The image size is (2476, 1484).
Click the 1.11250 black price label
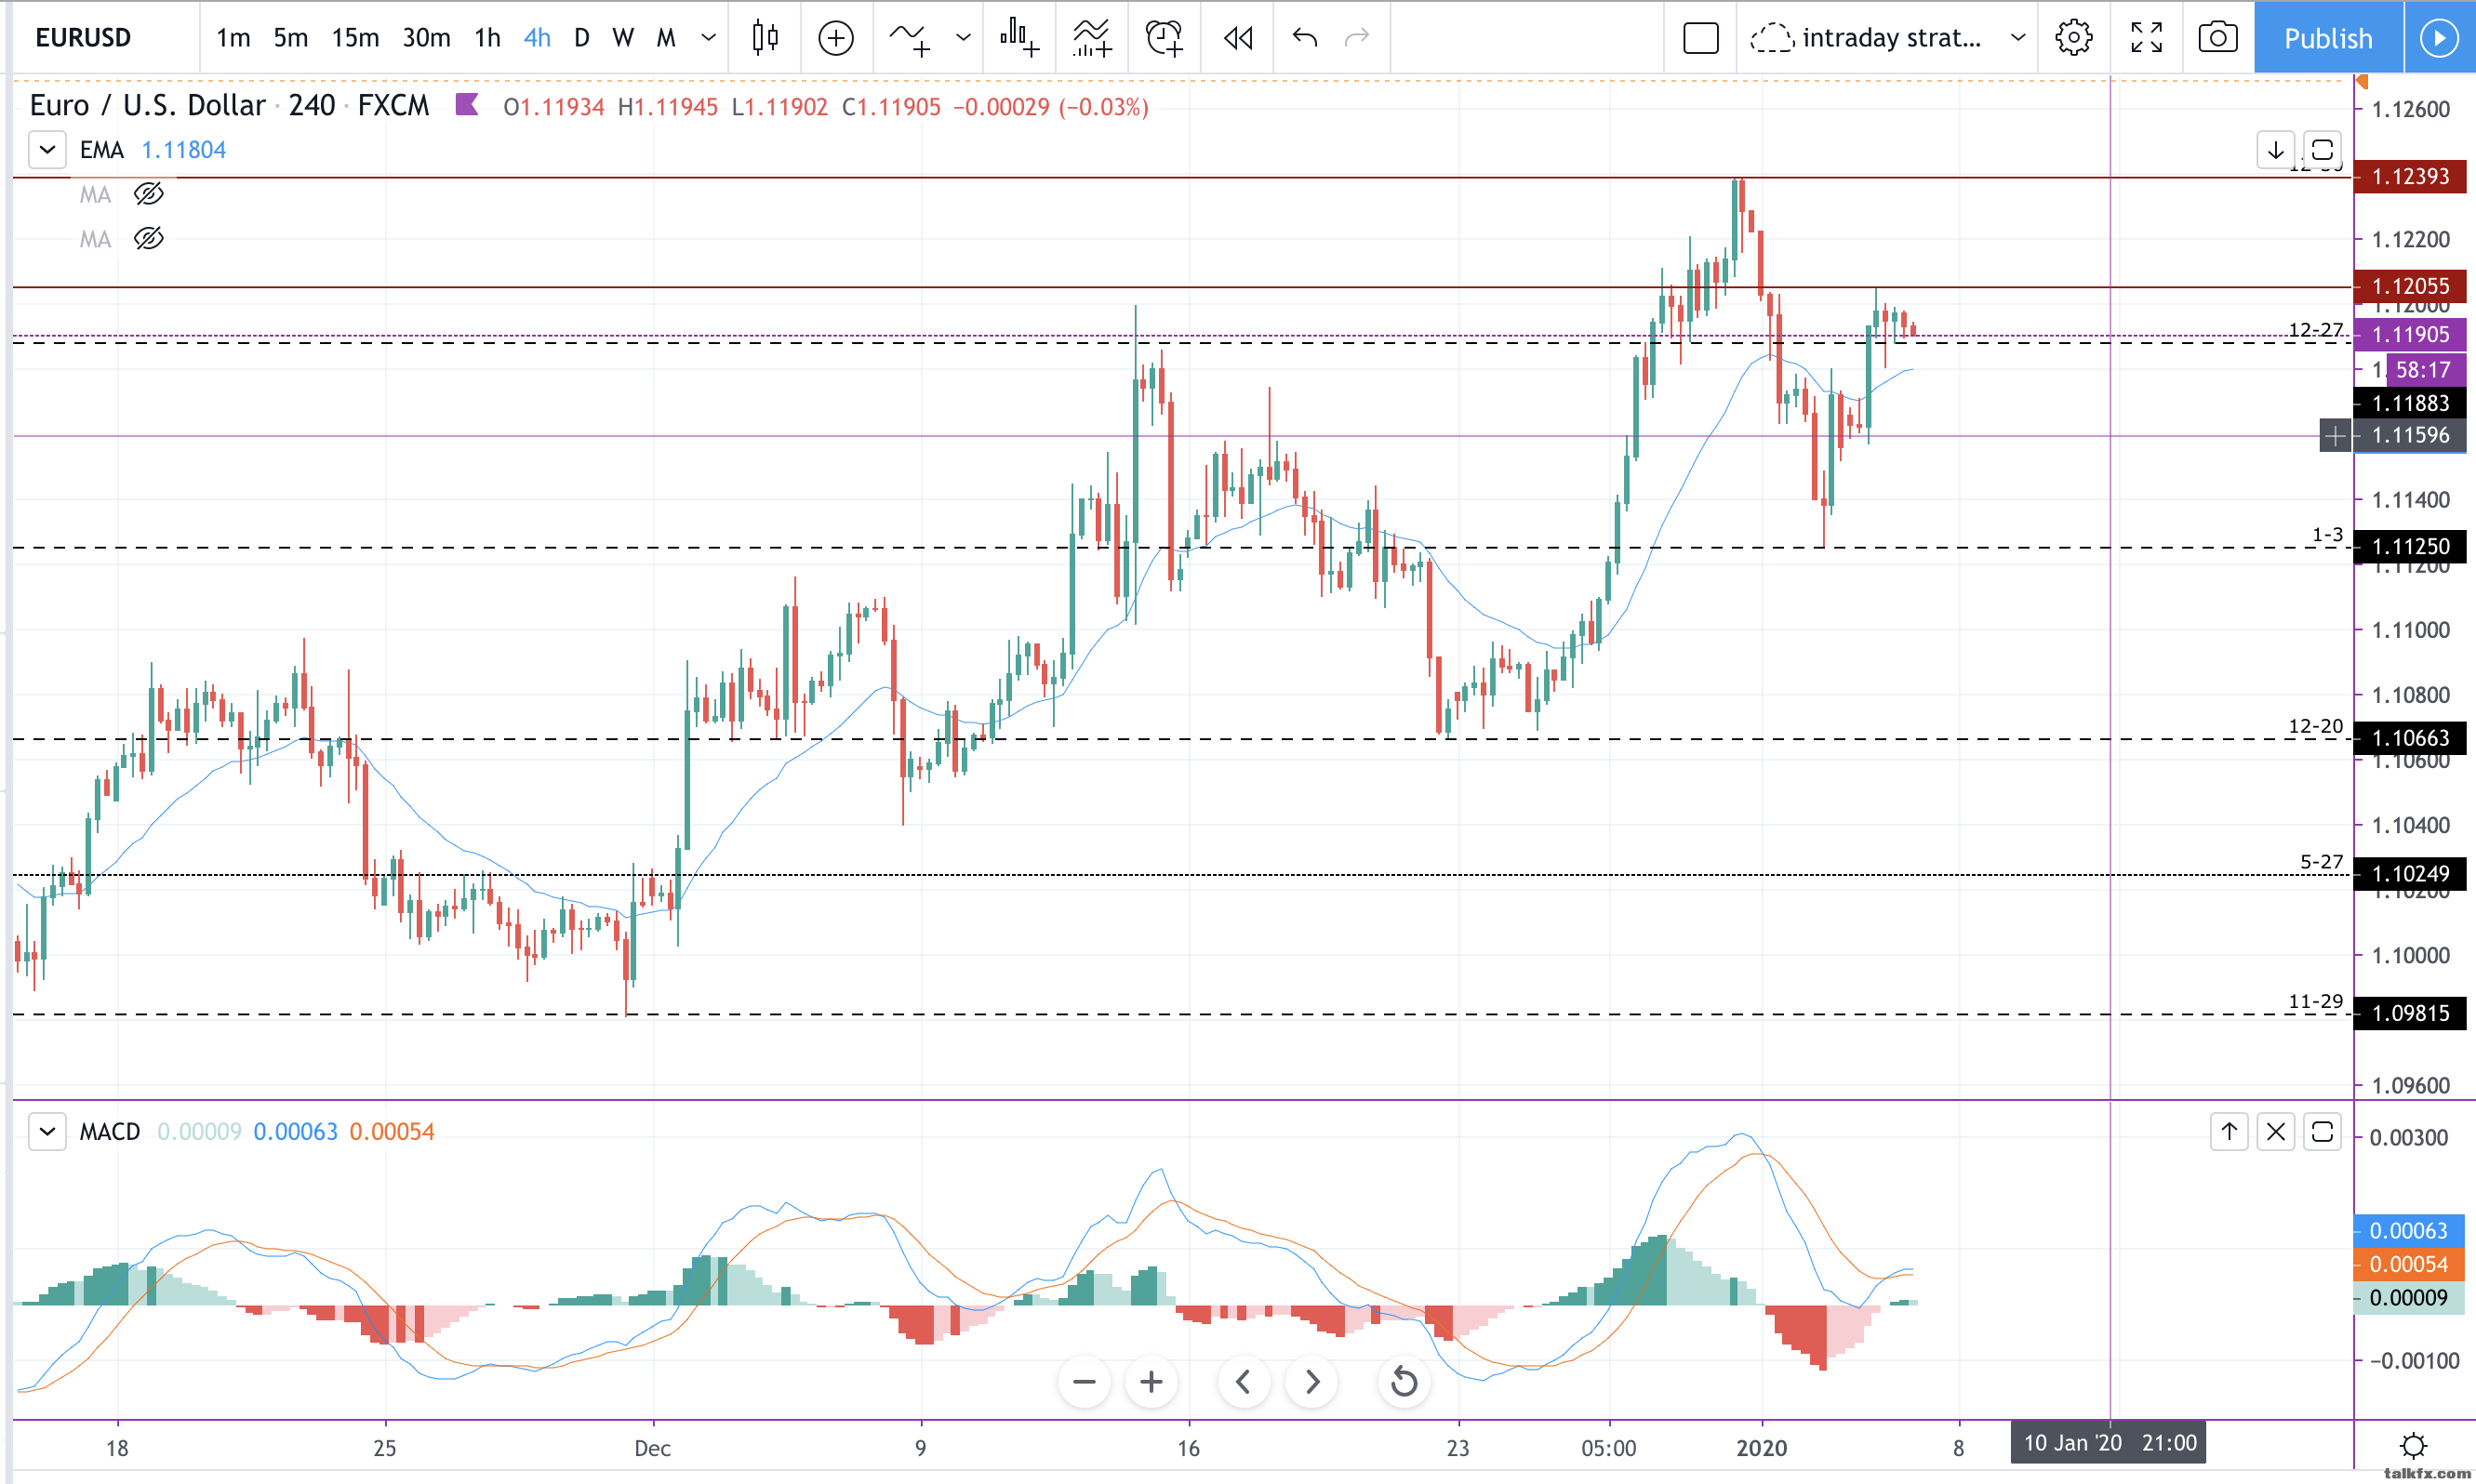(x=2410, y=547)
